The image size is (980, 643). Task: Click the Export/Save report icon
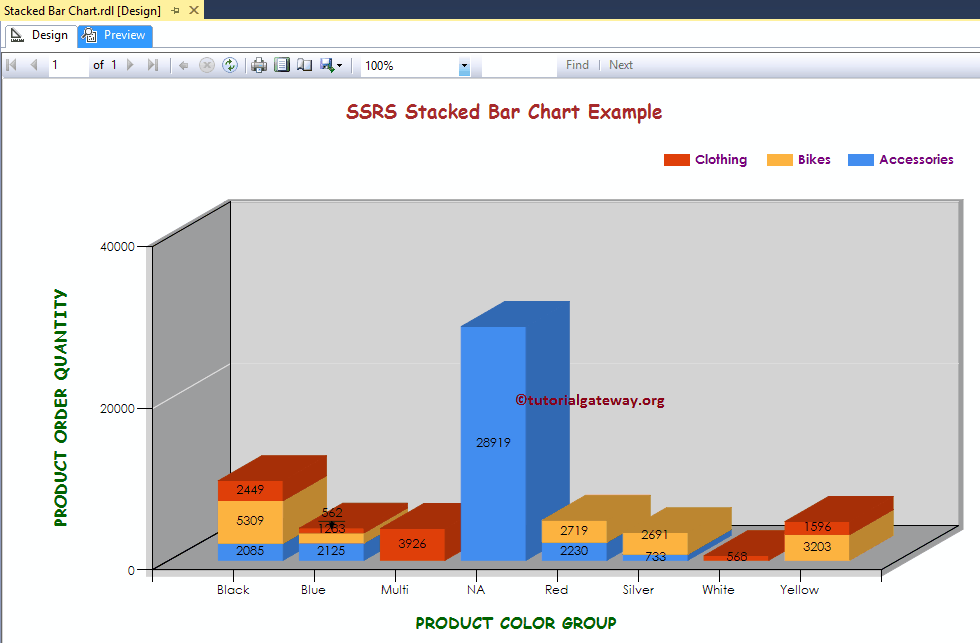(325, 65)
